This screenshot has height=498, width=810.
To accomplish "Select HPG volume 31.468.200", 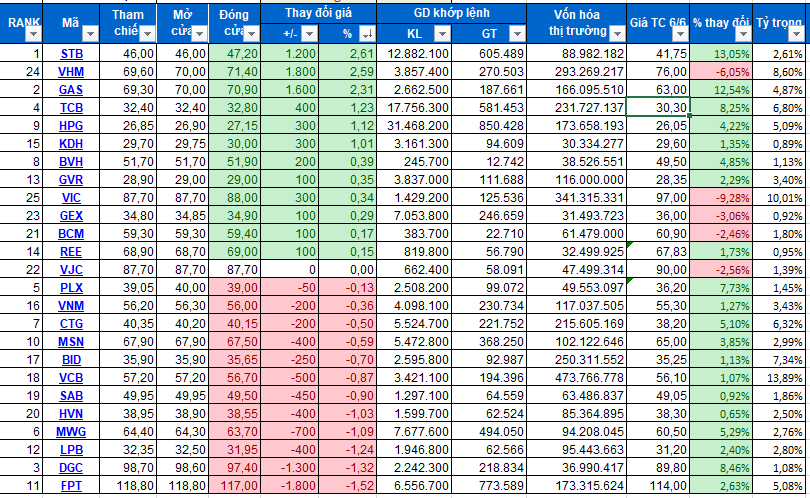I will 414,126.
